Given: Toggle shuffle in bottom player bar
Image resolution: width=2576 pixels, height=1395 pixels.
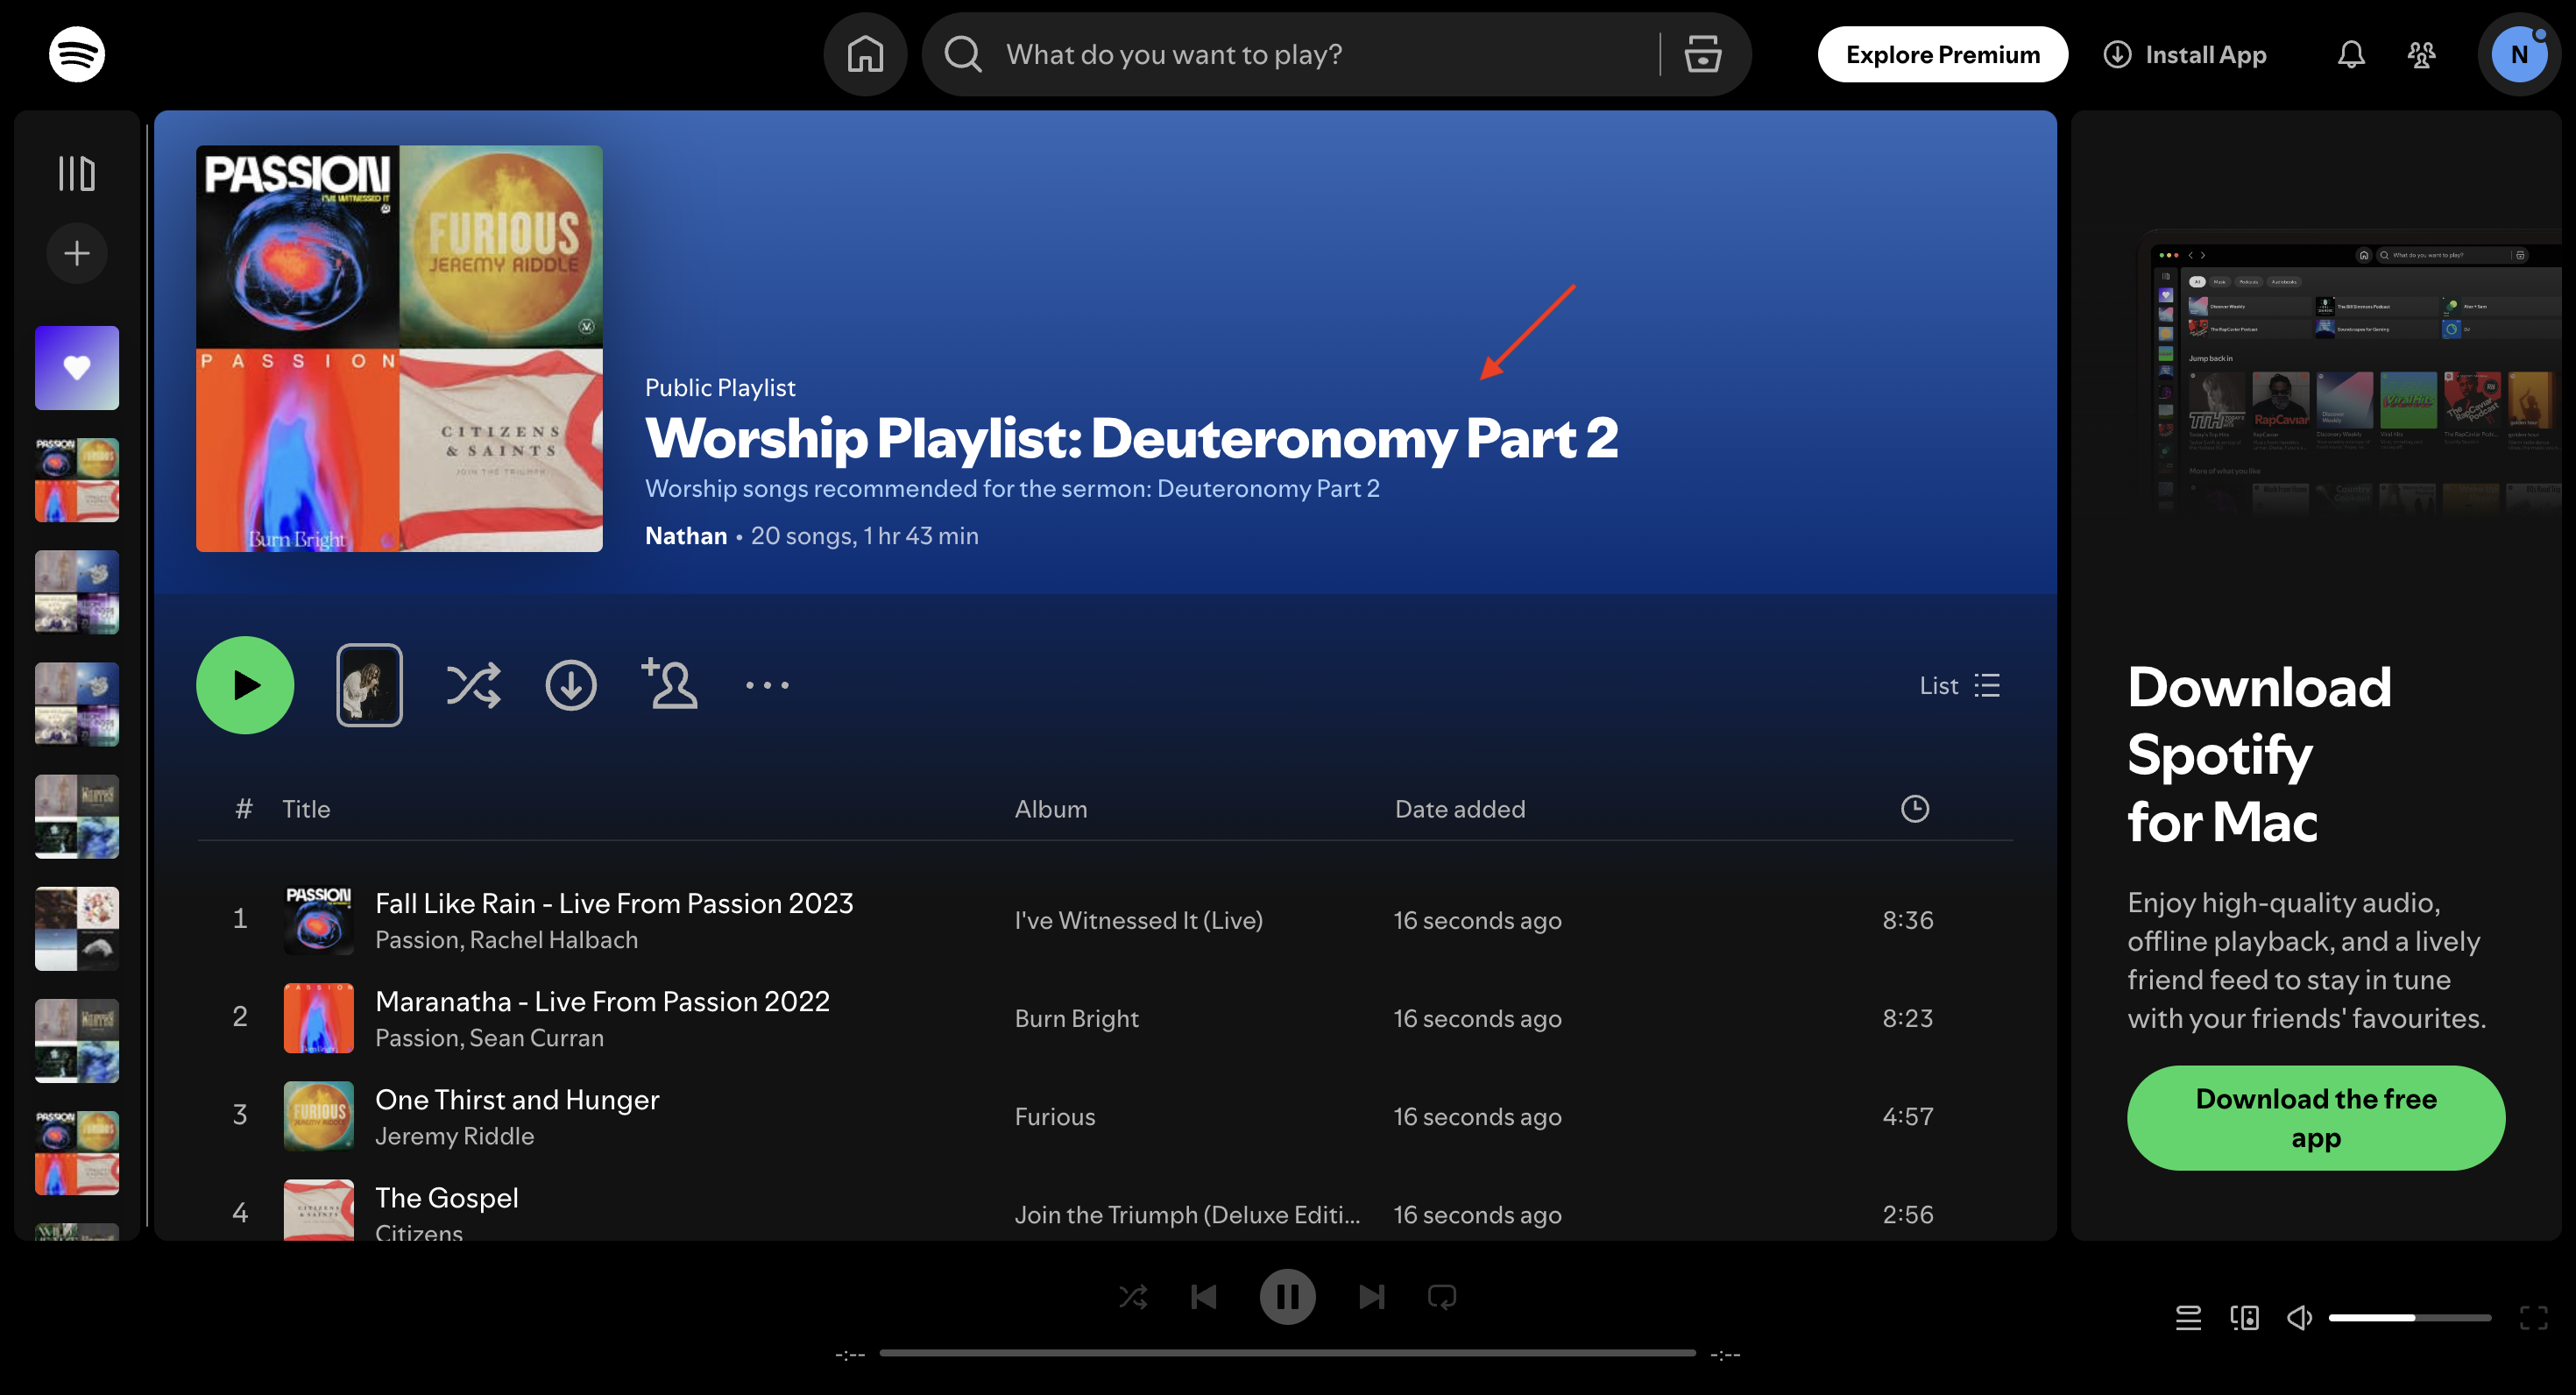Looking at the screenshot, I should coord(1133,1297).
